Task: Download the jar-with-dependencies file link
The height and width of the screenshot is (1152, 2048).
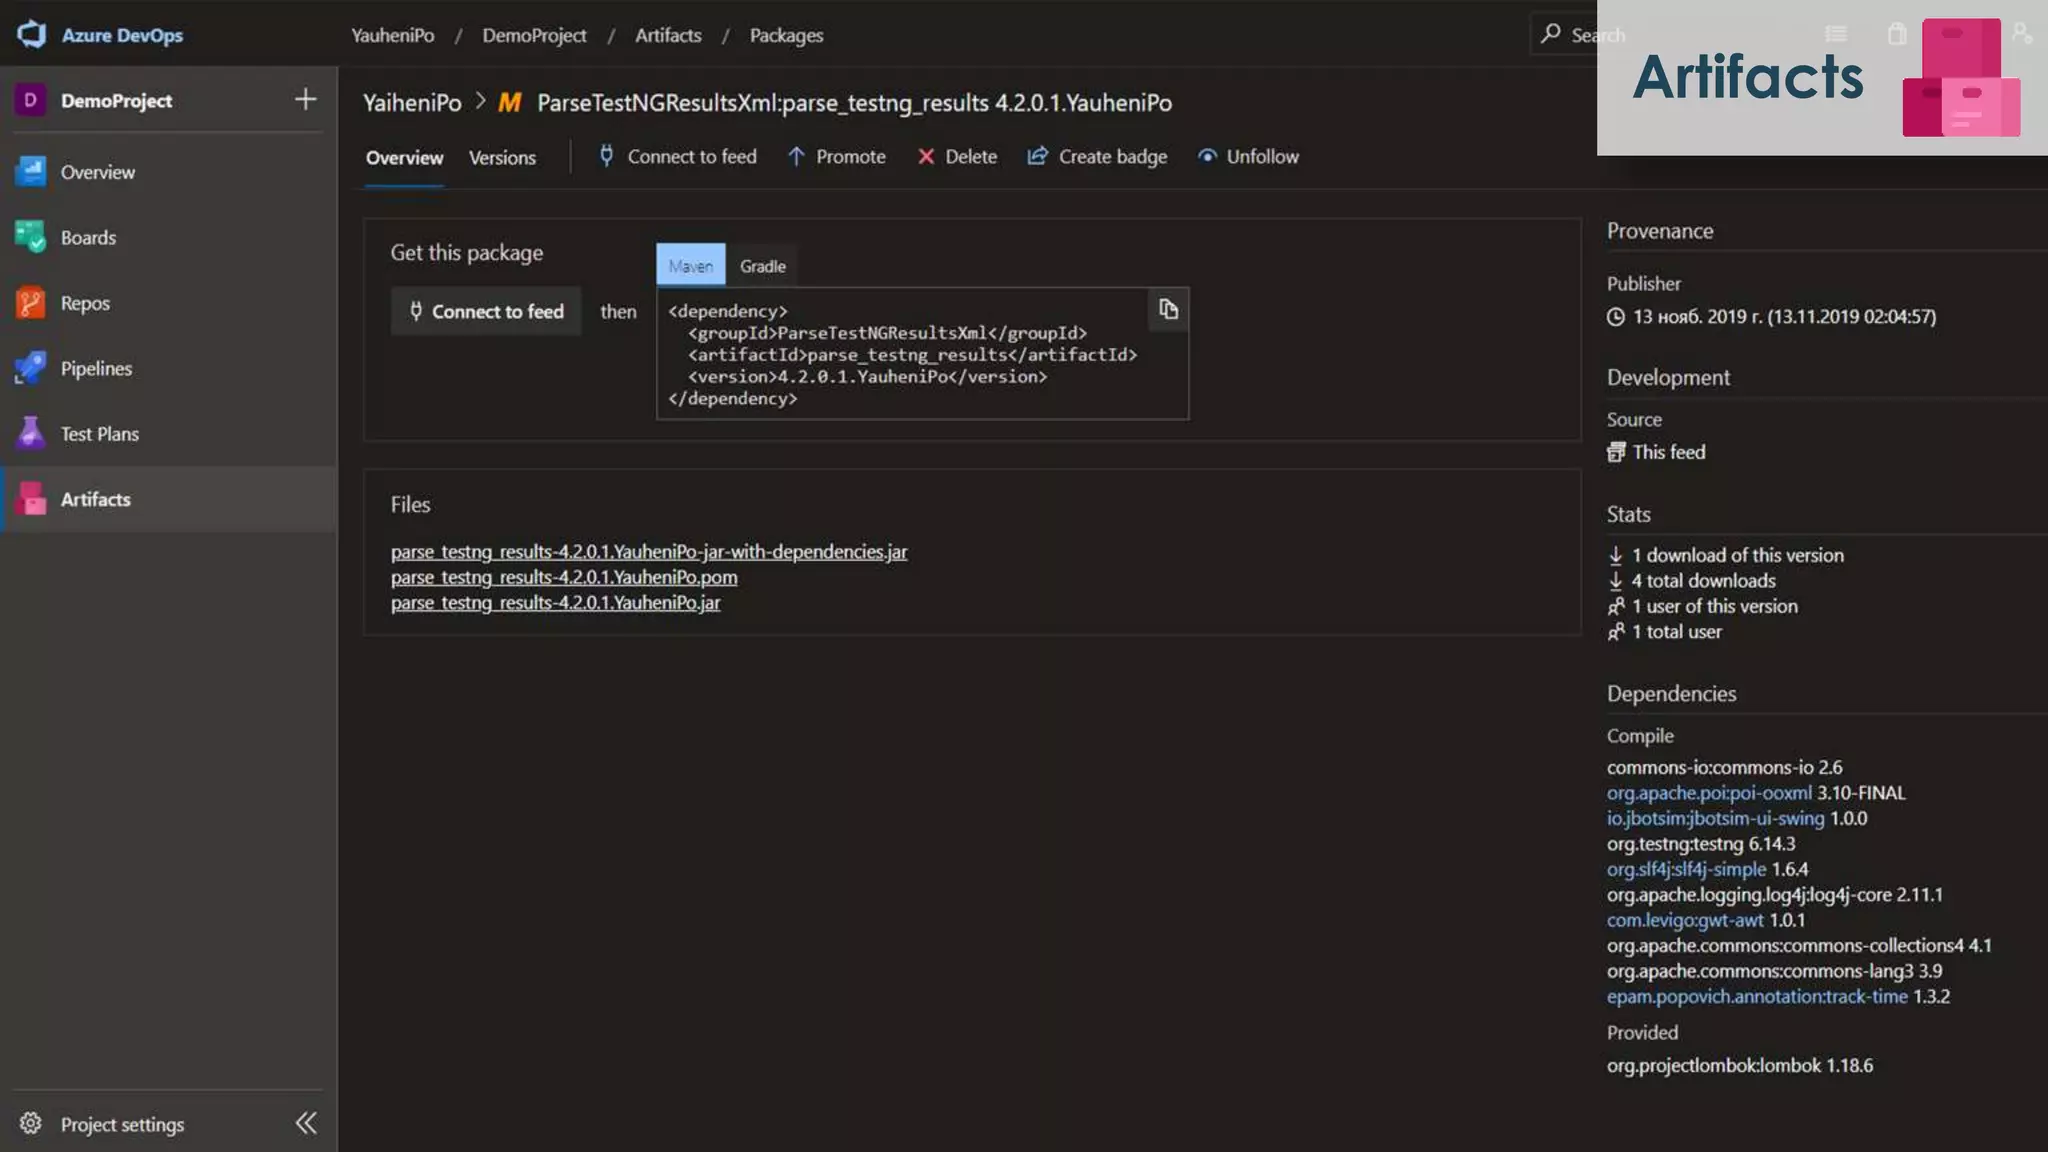Action: [648, 552]
